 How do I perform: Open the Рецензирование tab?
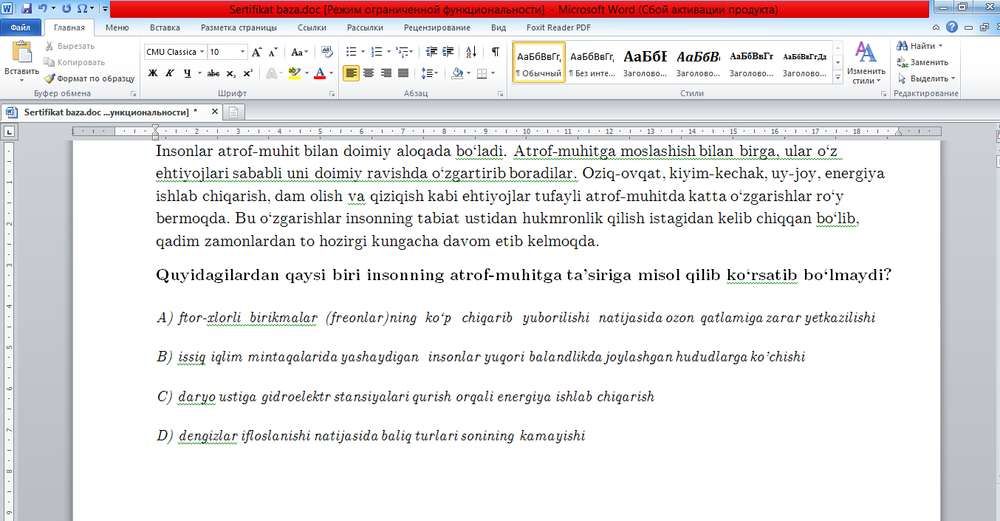(x=437, y=27)
